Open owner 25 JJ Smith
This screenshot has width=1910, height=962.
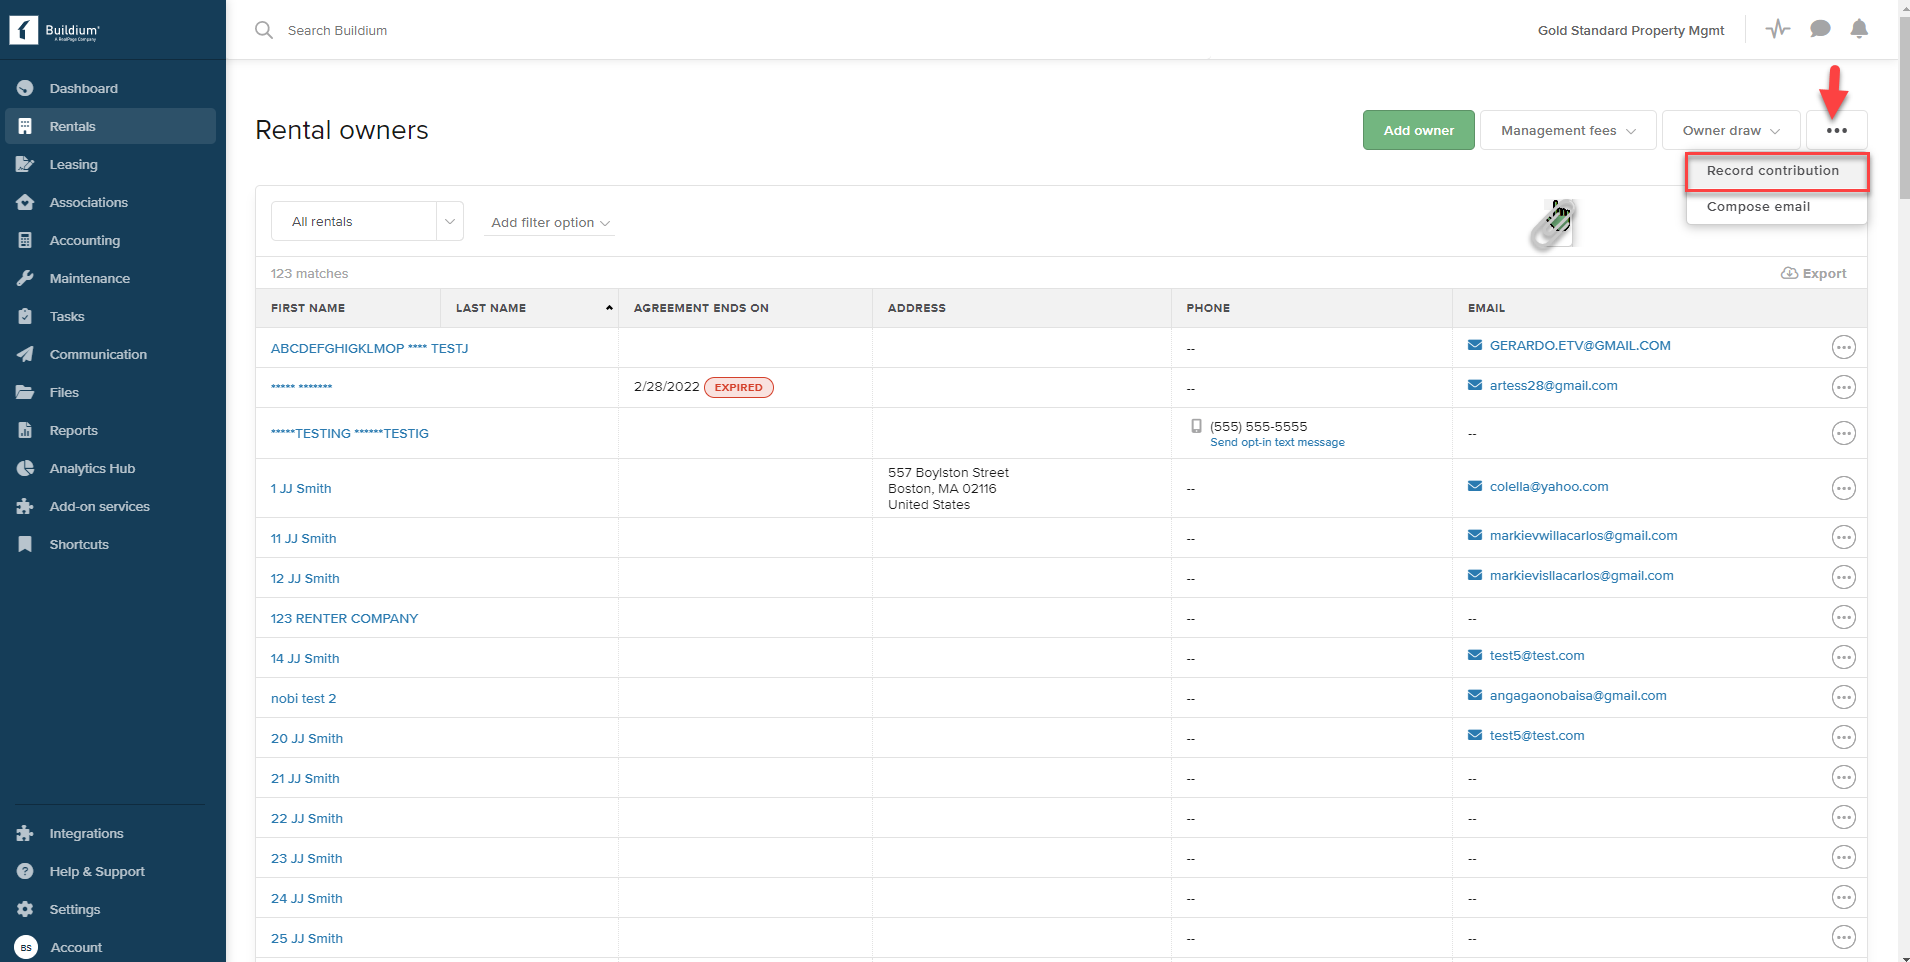pos(306,938)
